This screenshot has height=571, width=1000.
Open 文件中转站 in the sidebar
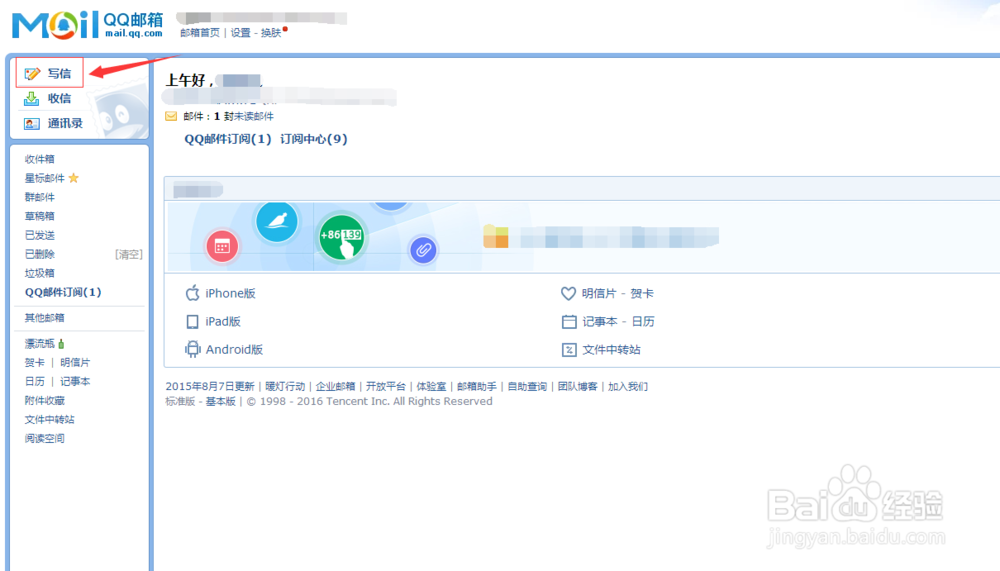50,419
